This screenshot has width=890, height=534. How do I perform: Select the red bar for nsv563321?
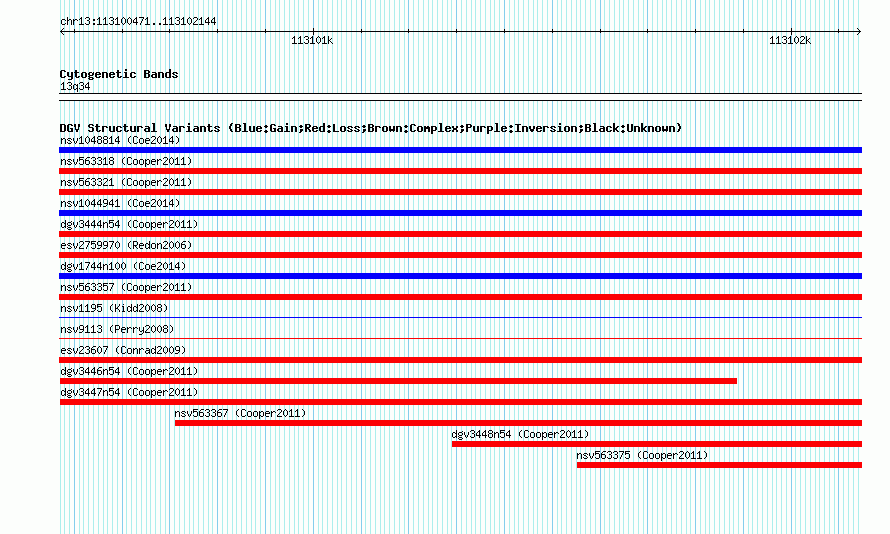(460, 192)
